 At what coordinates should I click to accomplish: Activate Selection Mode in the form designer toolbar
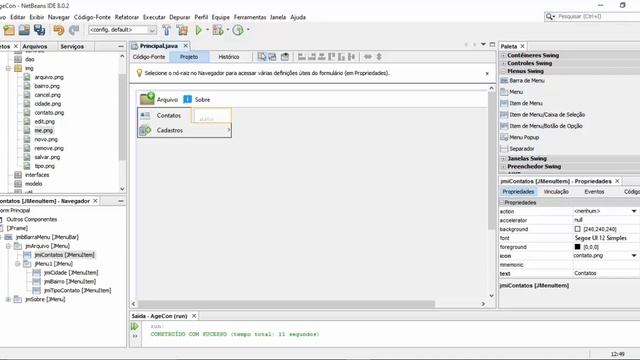pos(262,57)
